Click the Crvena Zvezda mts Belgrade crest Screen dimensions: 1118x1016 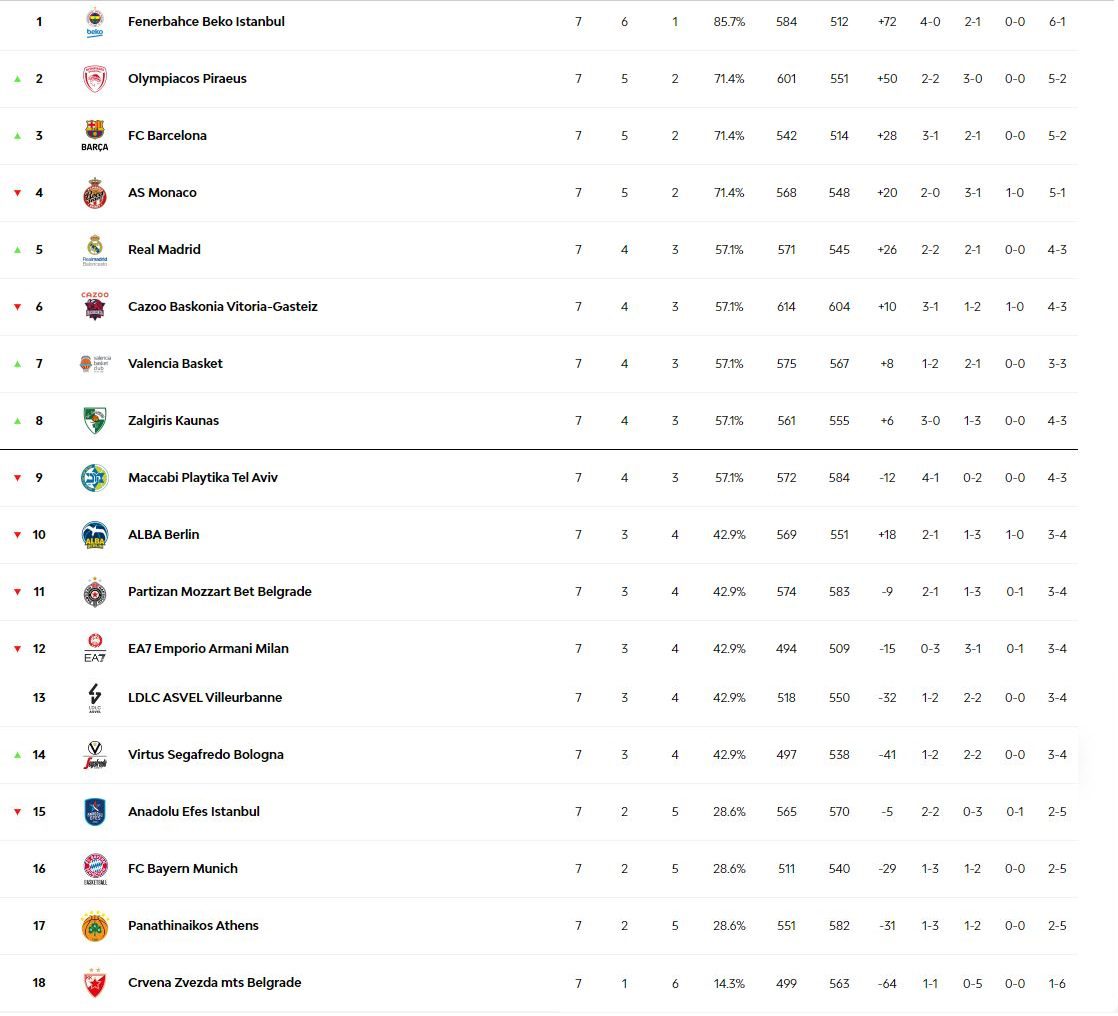pyautogui.click(x=95, y=983)
